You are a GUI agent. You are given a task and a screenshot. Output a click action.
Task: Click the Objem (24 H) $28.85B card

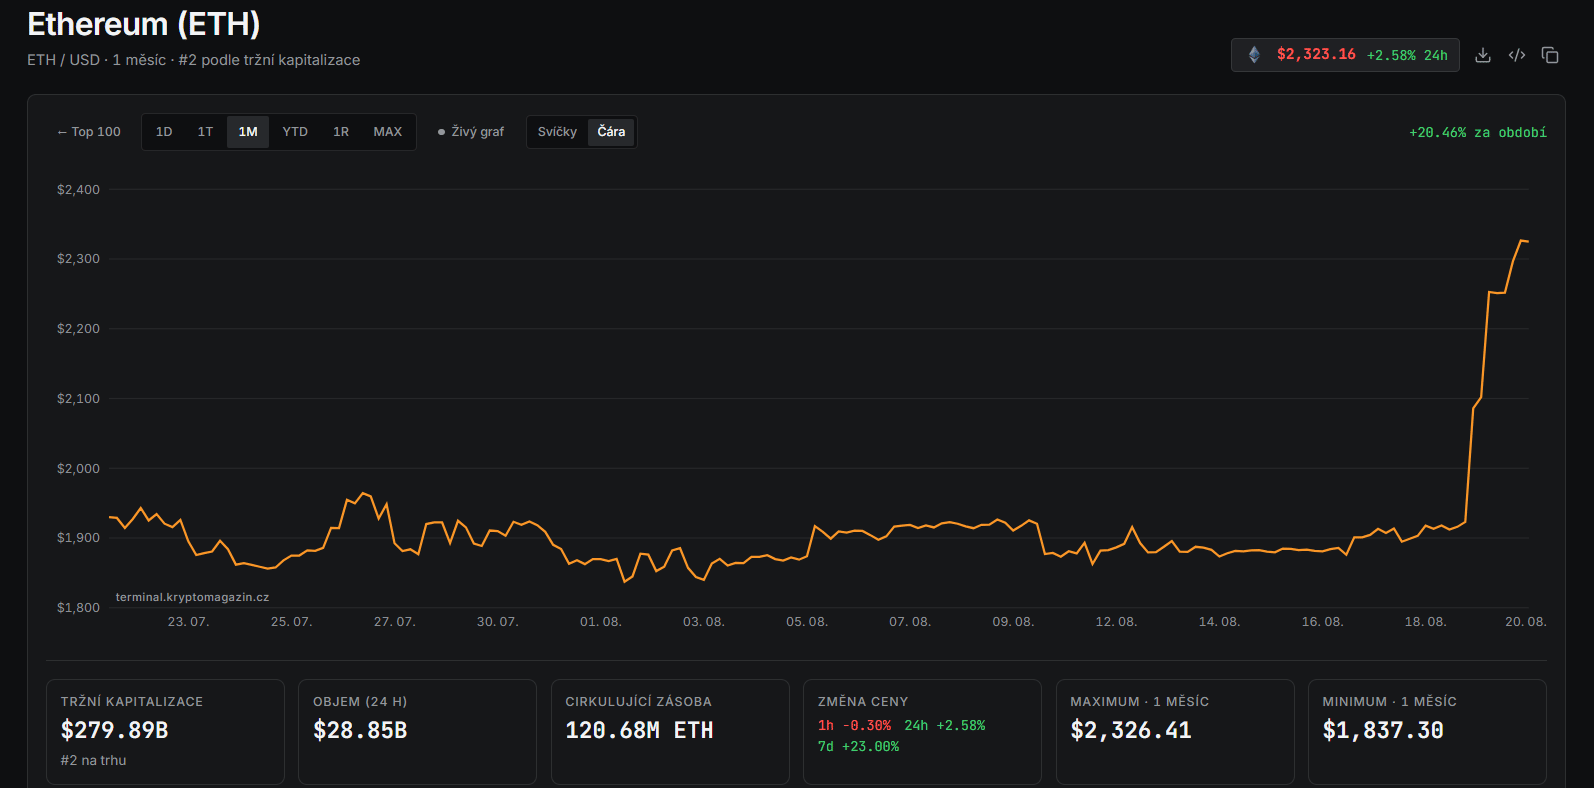(417, 732)
